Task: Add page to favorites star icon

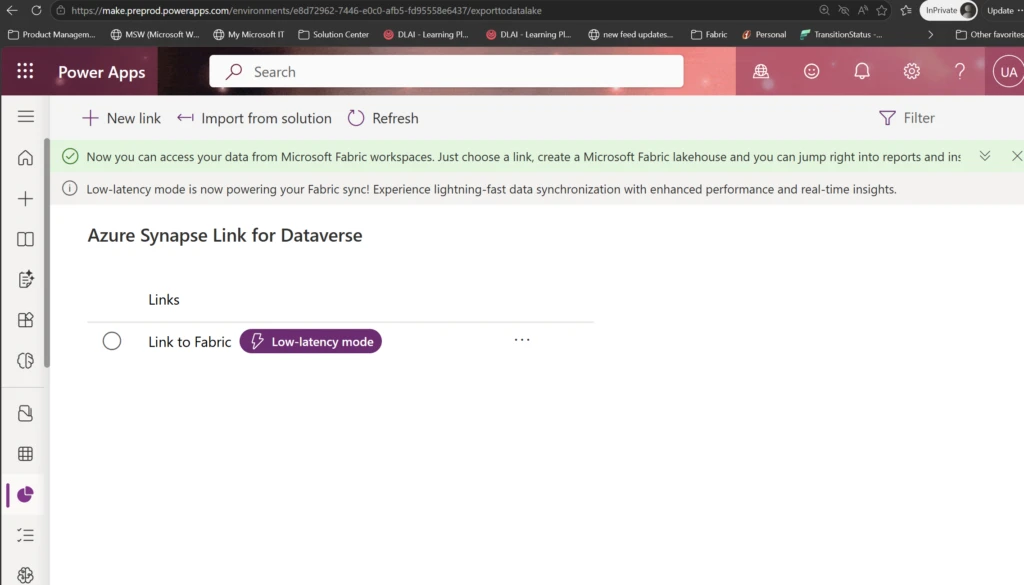Action: tap(882, 10)
